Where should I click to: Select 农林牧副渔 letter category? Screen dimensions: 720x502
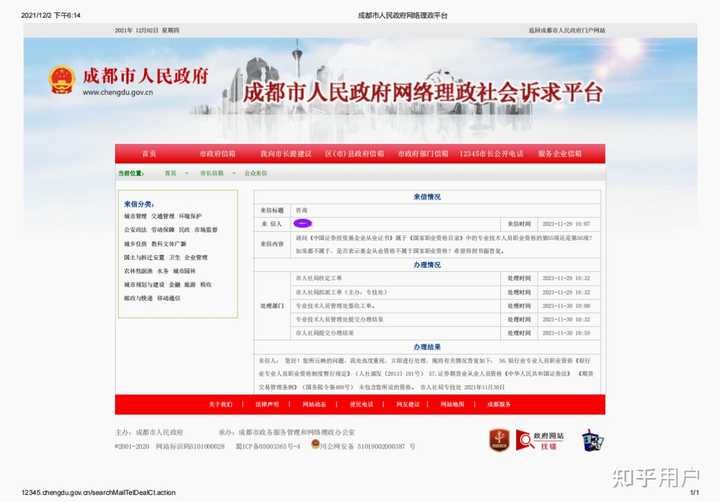tap(138, 271)
